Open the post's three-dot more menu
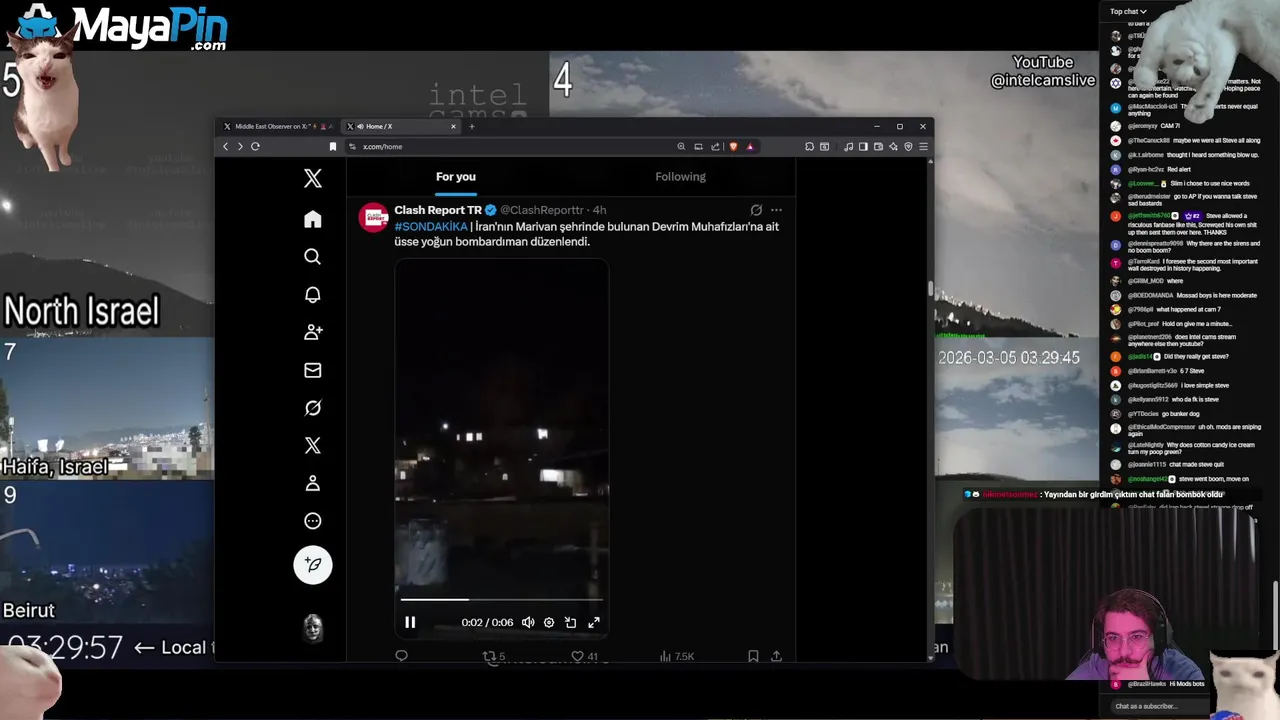The width and height of the screenshot is (1280, 720). (x=776, y=210)
